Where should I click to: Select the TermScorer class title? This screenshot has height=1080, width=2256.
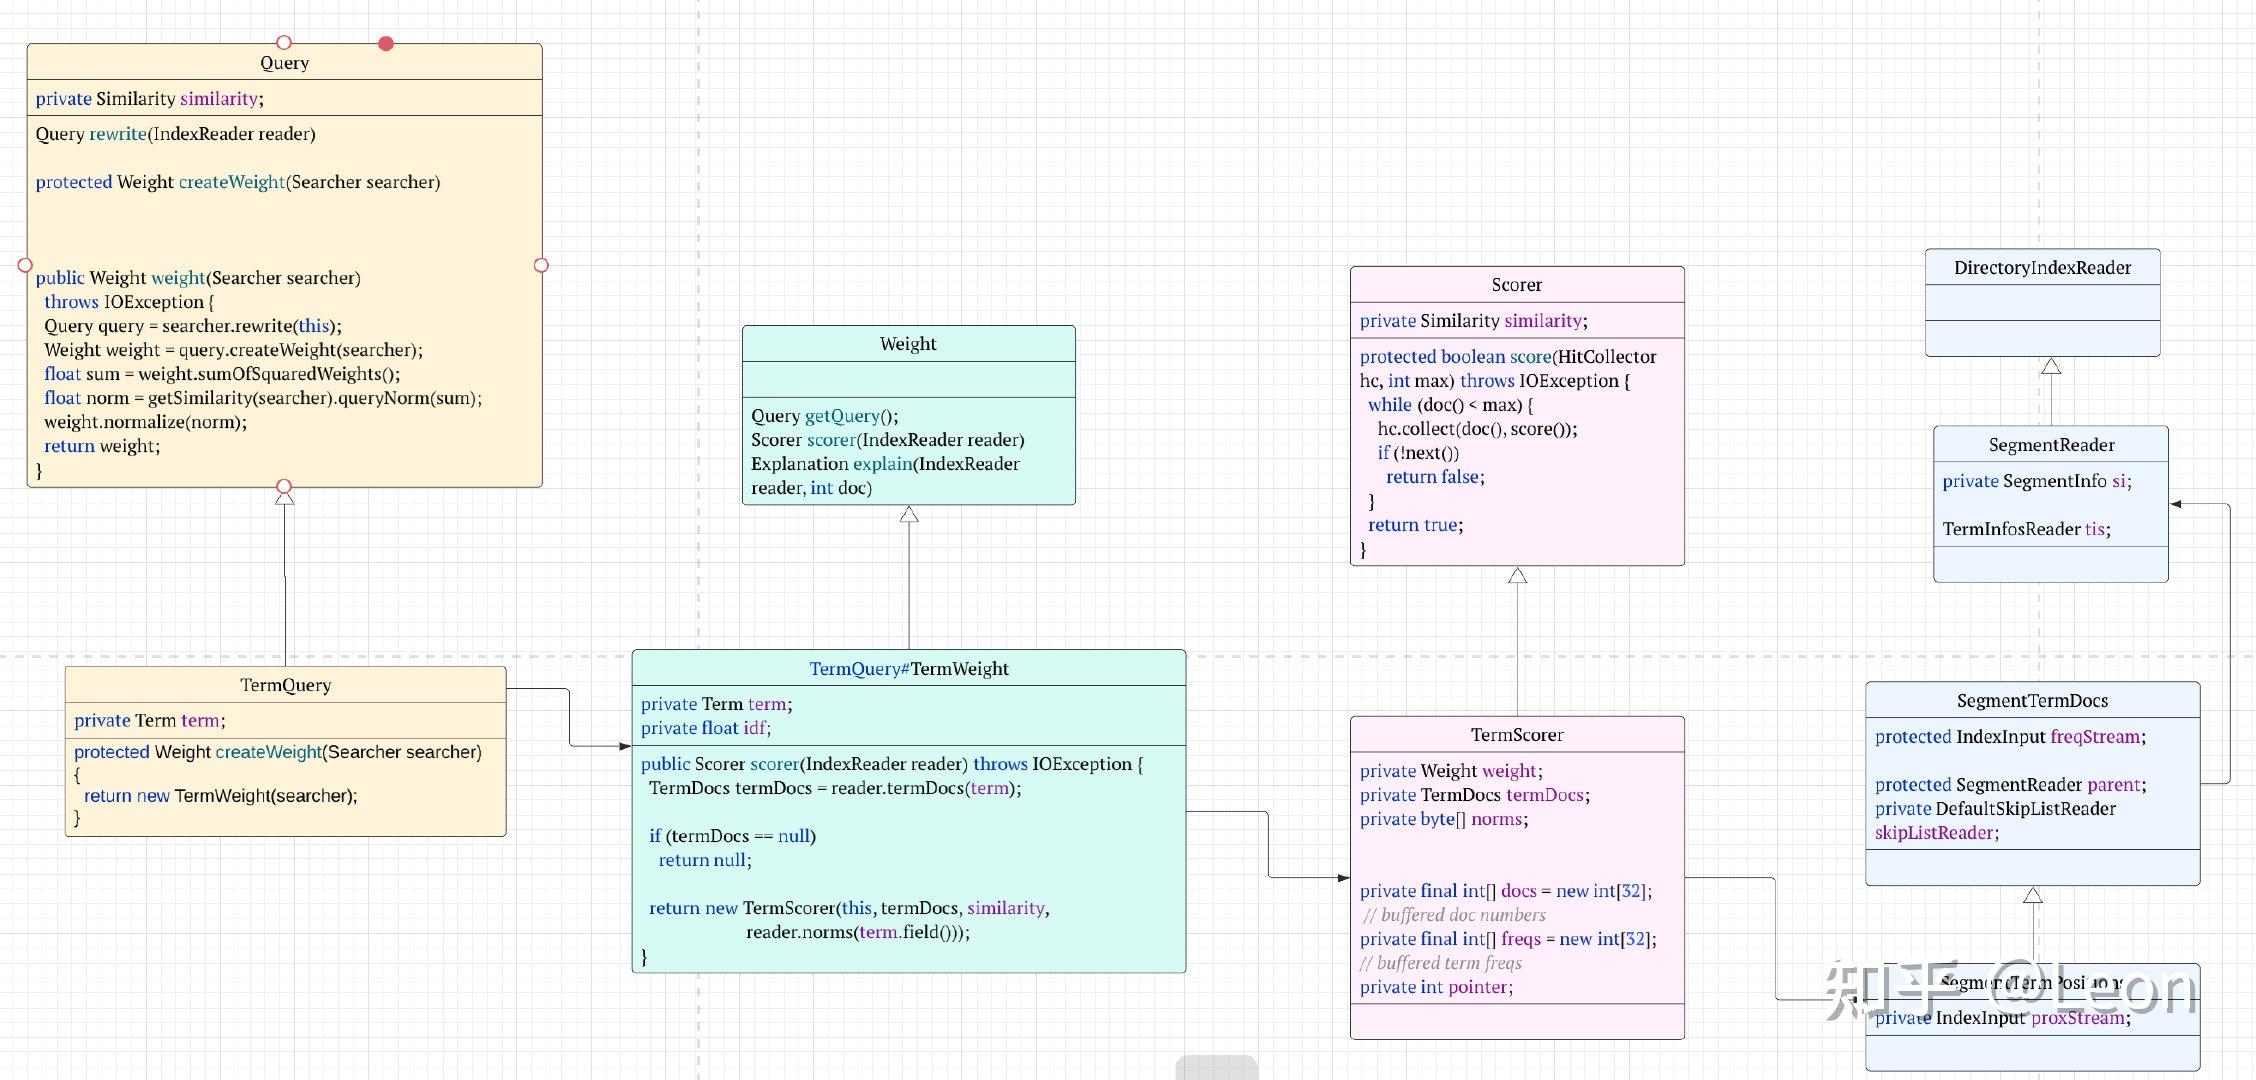(1516, 735)
